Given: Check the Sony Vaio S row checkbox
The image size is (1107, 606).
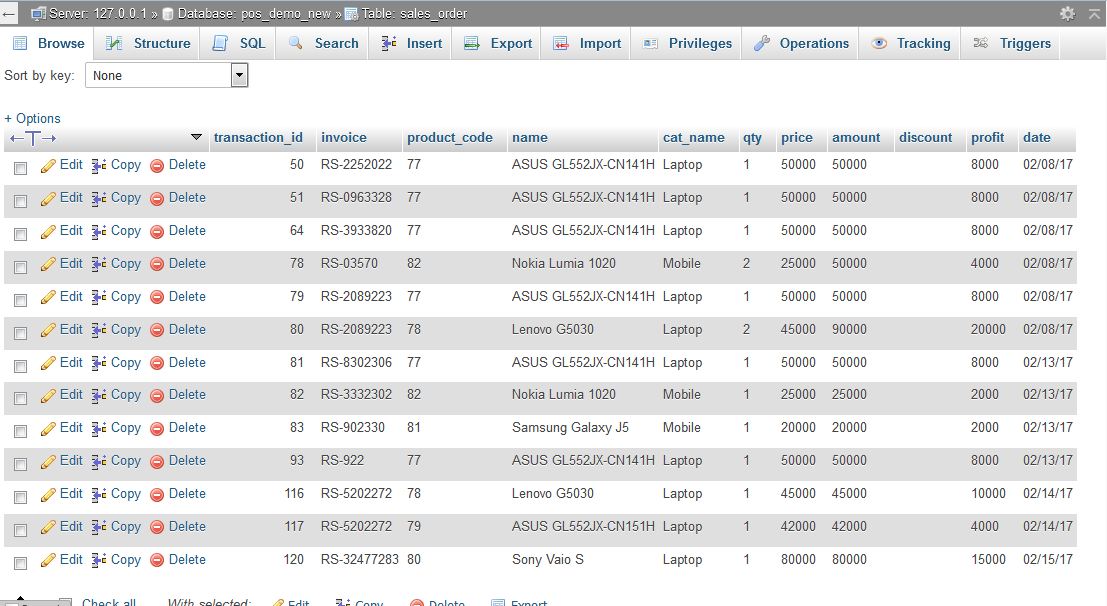Looking at the screenshot, I should [20, 563].
